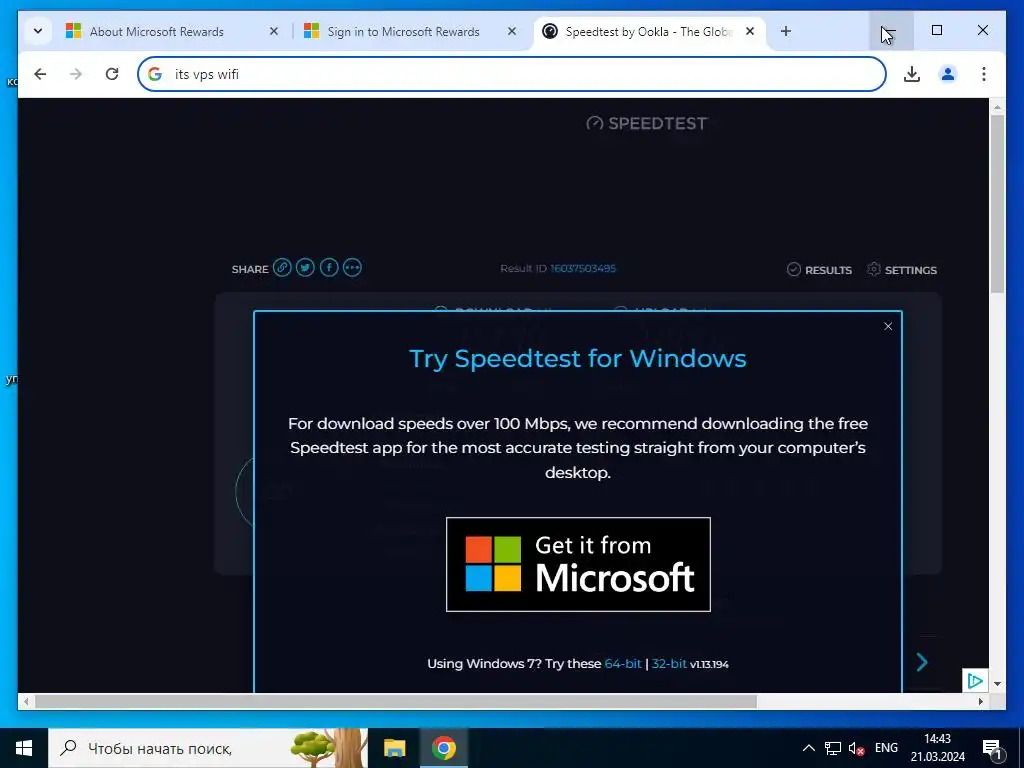The height and width of the screenshot is (768, 1024).
Task: Click Chrome icon in taskbar
Action: tap(443, 748)
